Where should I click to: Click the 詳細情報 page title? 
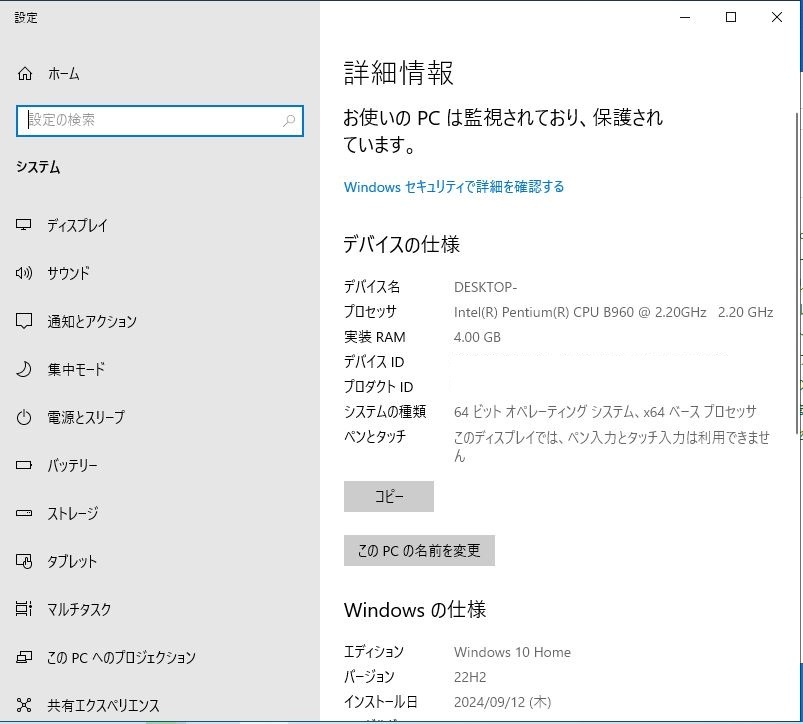click(398, 73)
